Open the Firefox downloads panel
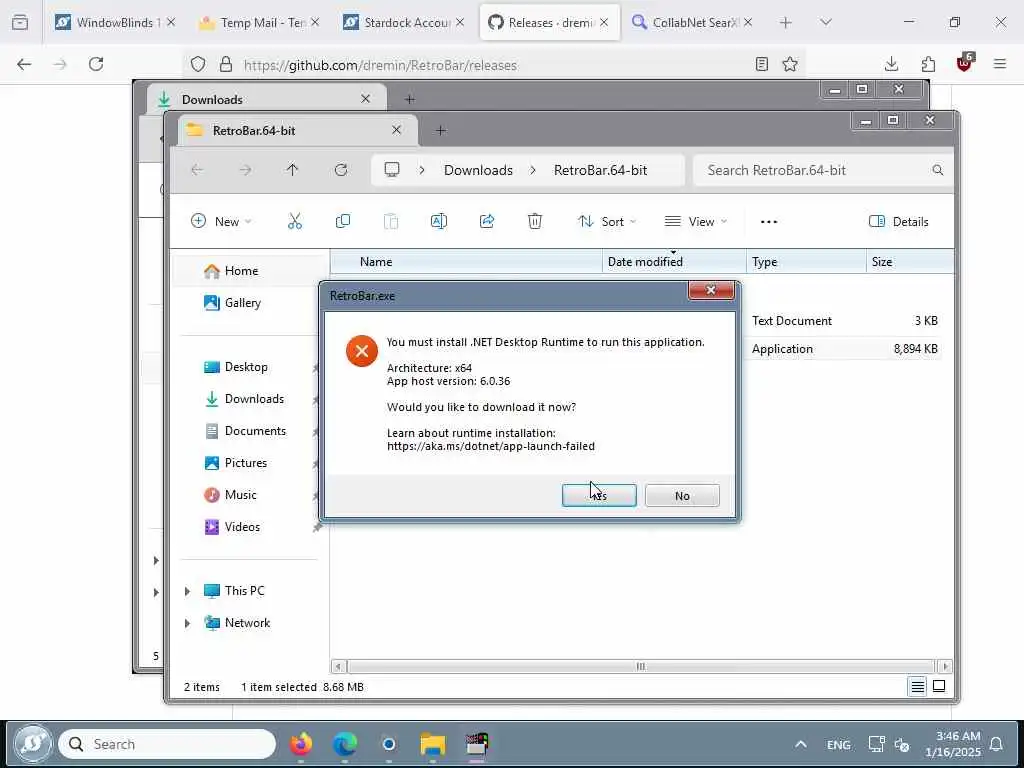Image resolution: width=1024 pixels, height=768 pixels. click(x=891, y=64)
